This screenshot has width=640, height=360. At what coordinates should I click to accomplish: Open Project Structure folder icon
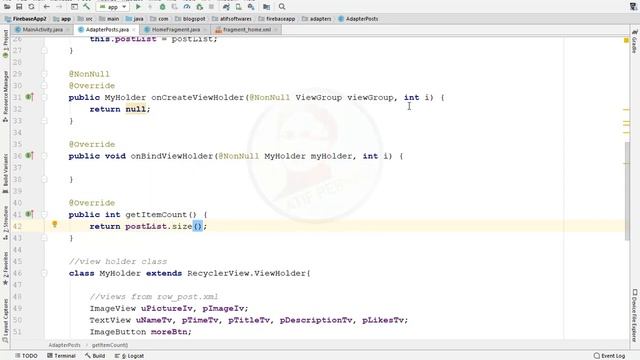pos(267,7)
